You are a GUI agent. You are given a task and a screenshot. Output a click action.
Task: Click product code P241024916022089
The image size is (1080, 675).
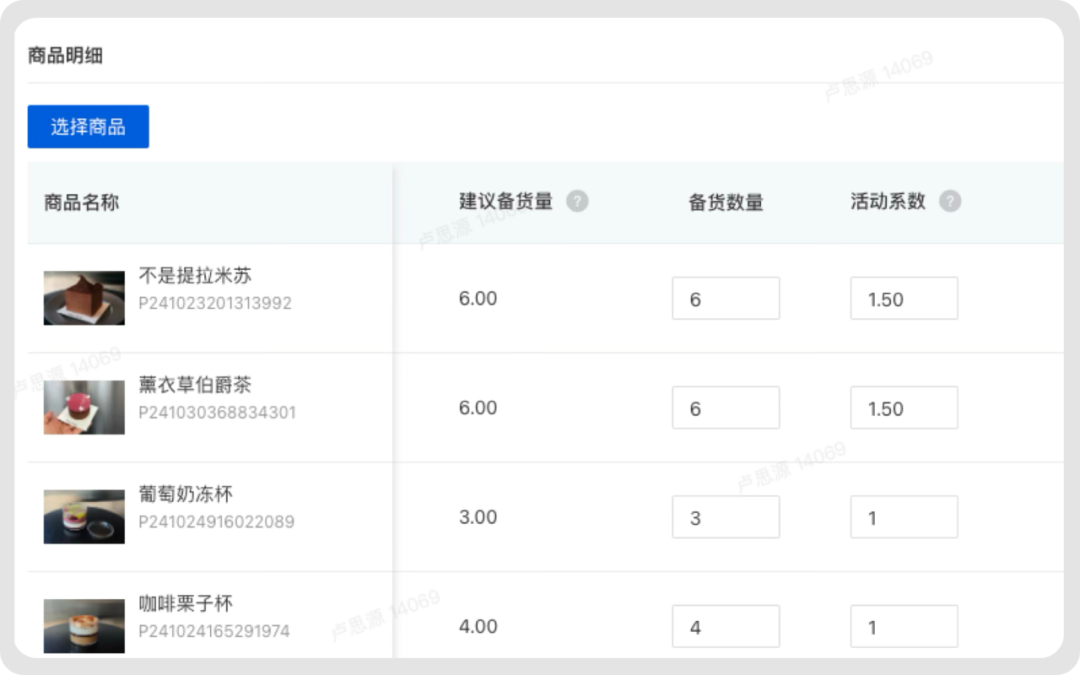tap(216, 522)
